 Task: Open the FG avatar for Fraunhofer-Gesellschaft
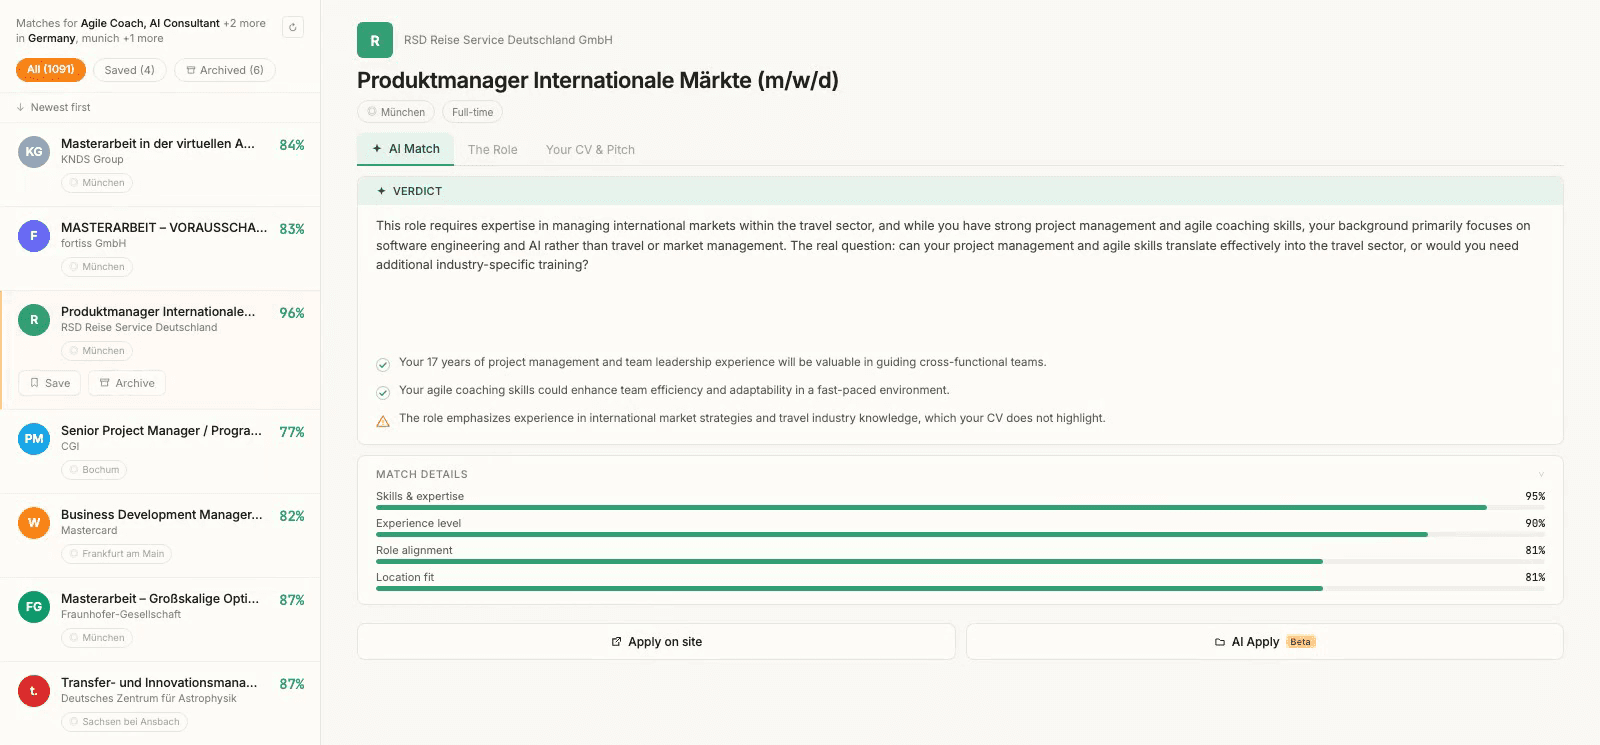(34, 607)
